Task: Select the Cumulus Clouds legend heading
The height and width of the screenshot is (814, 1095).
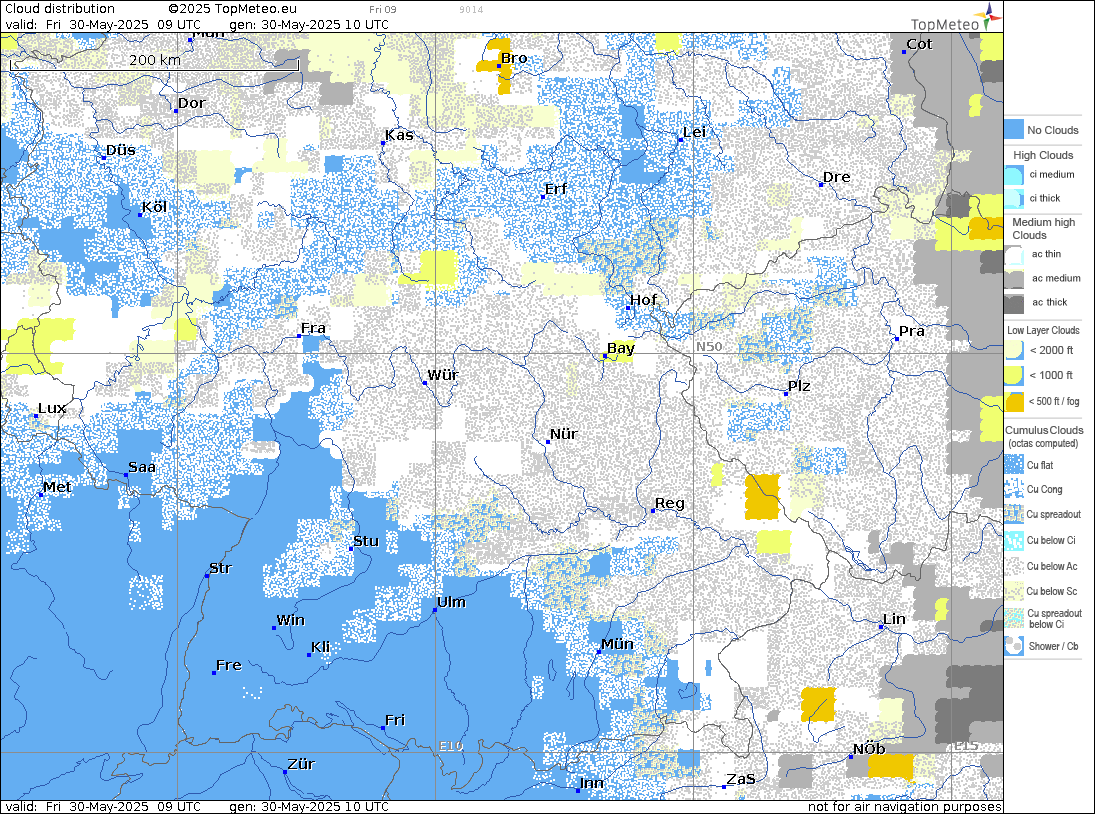Action: pyautogui.click(x=1044, y=430)
